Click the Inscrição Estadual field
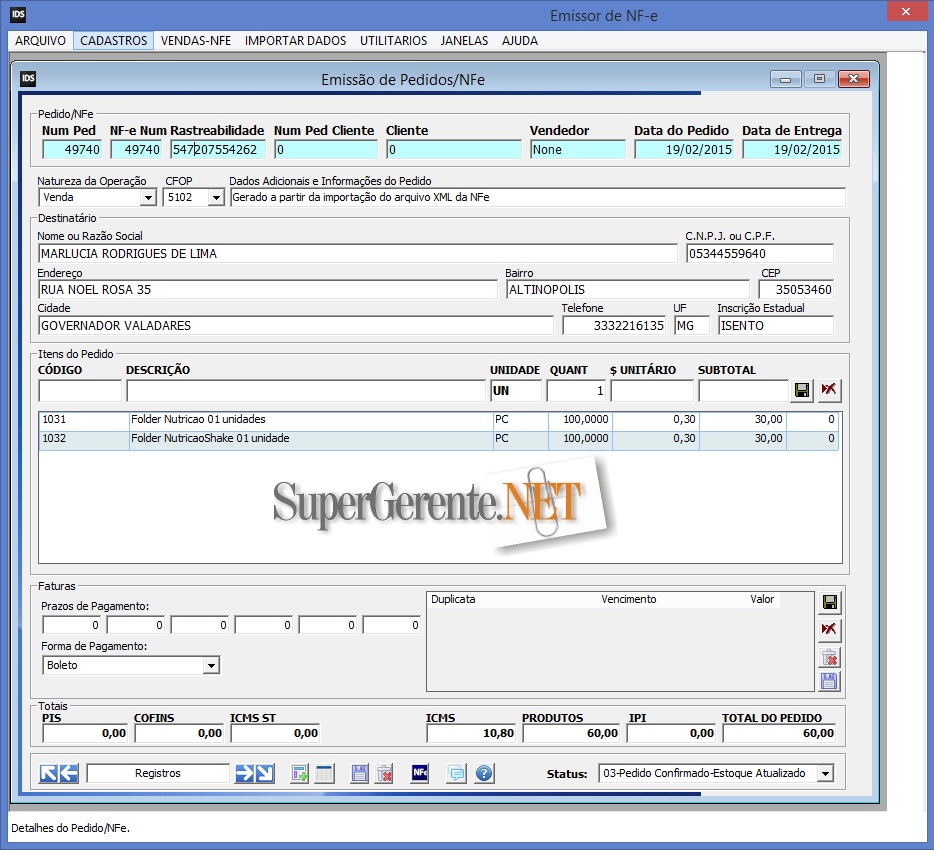 776,326
